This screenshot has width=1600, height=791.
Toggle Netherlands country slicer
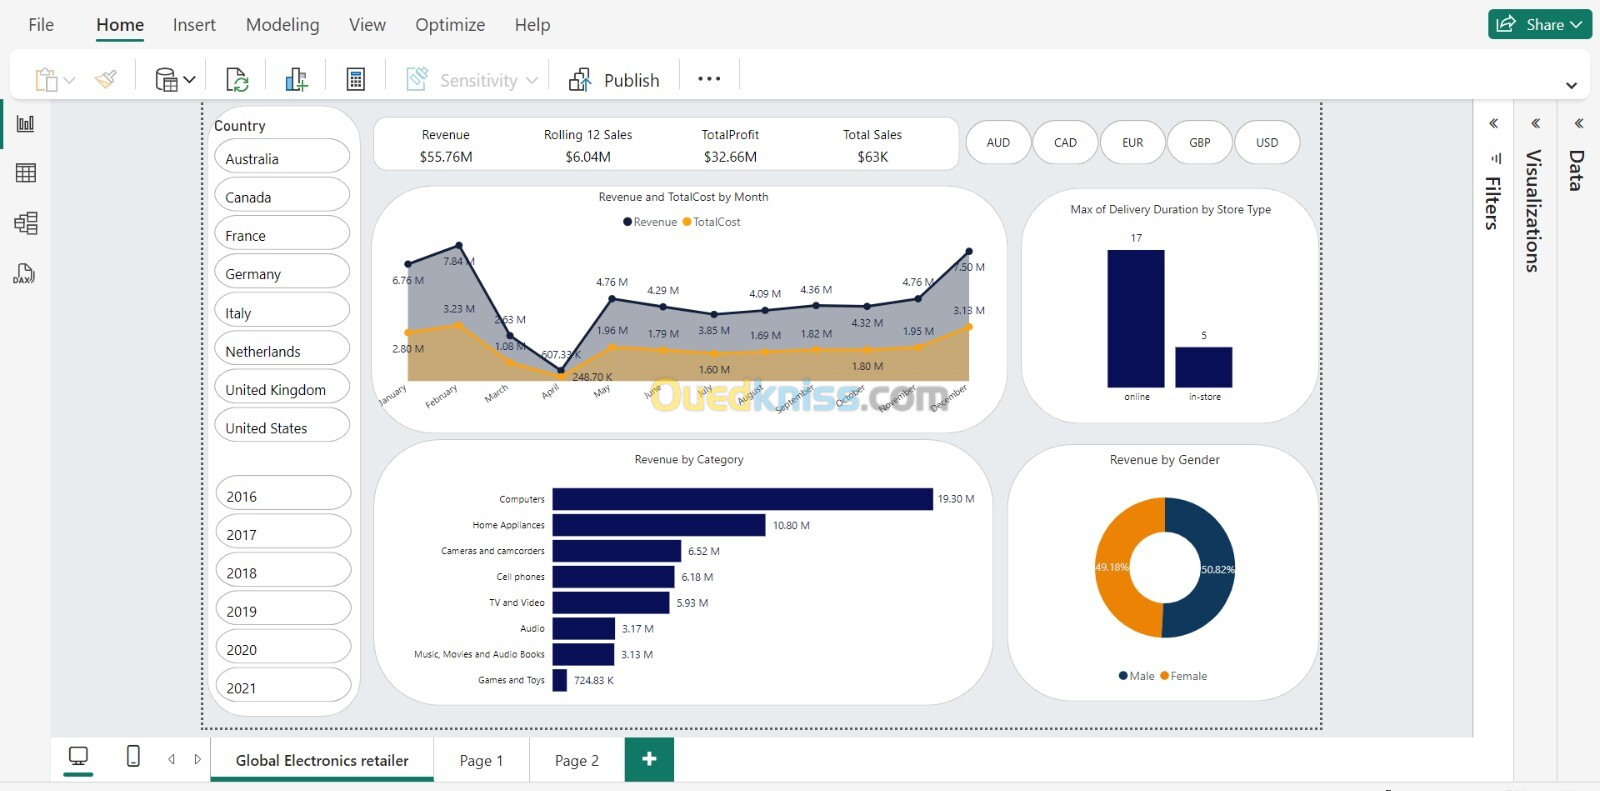[282, 350]
